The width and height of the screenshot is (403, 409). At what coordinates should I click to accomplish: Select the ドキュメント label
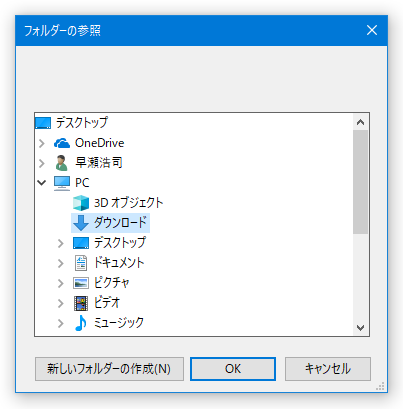coord(119,263)
